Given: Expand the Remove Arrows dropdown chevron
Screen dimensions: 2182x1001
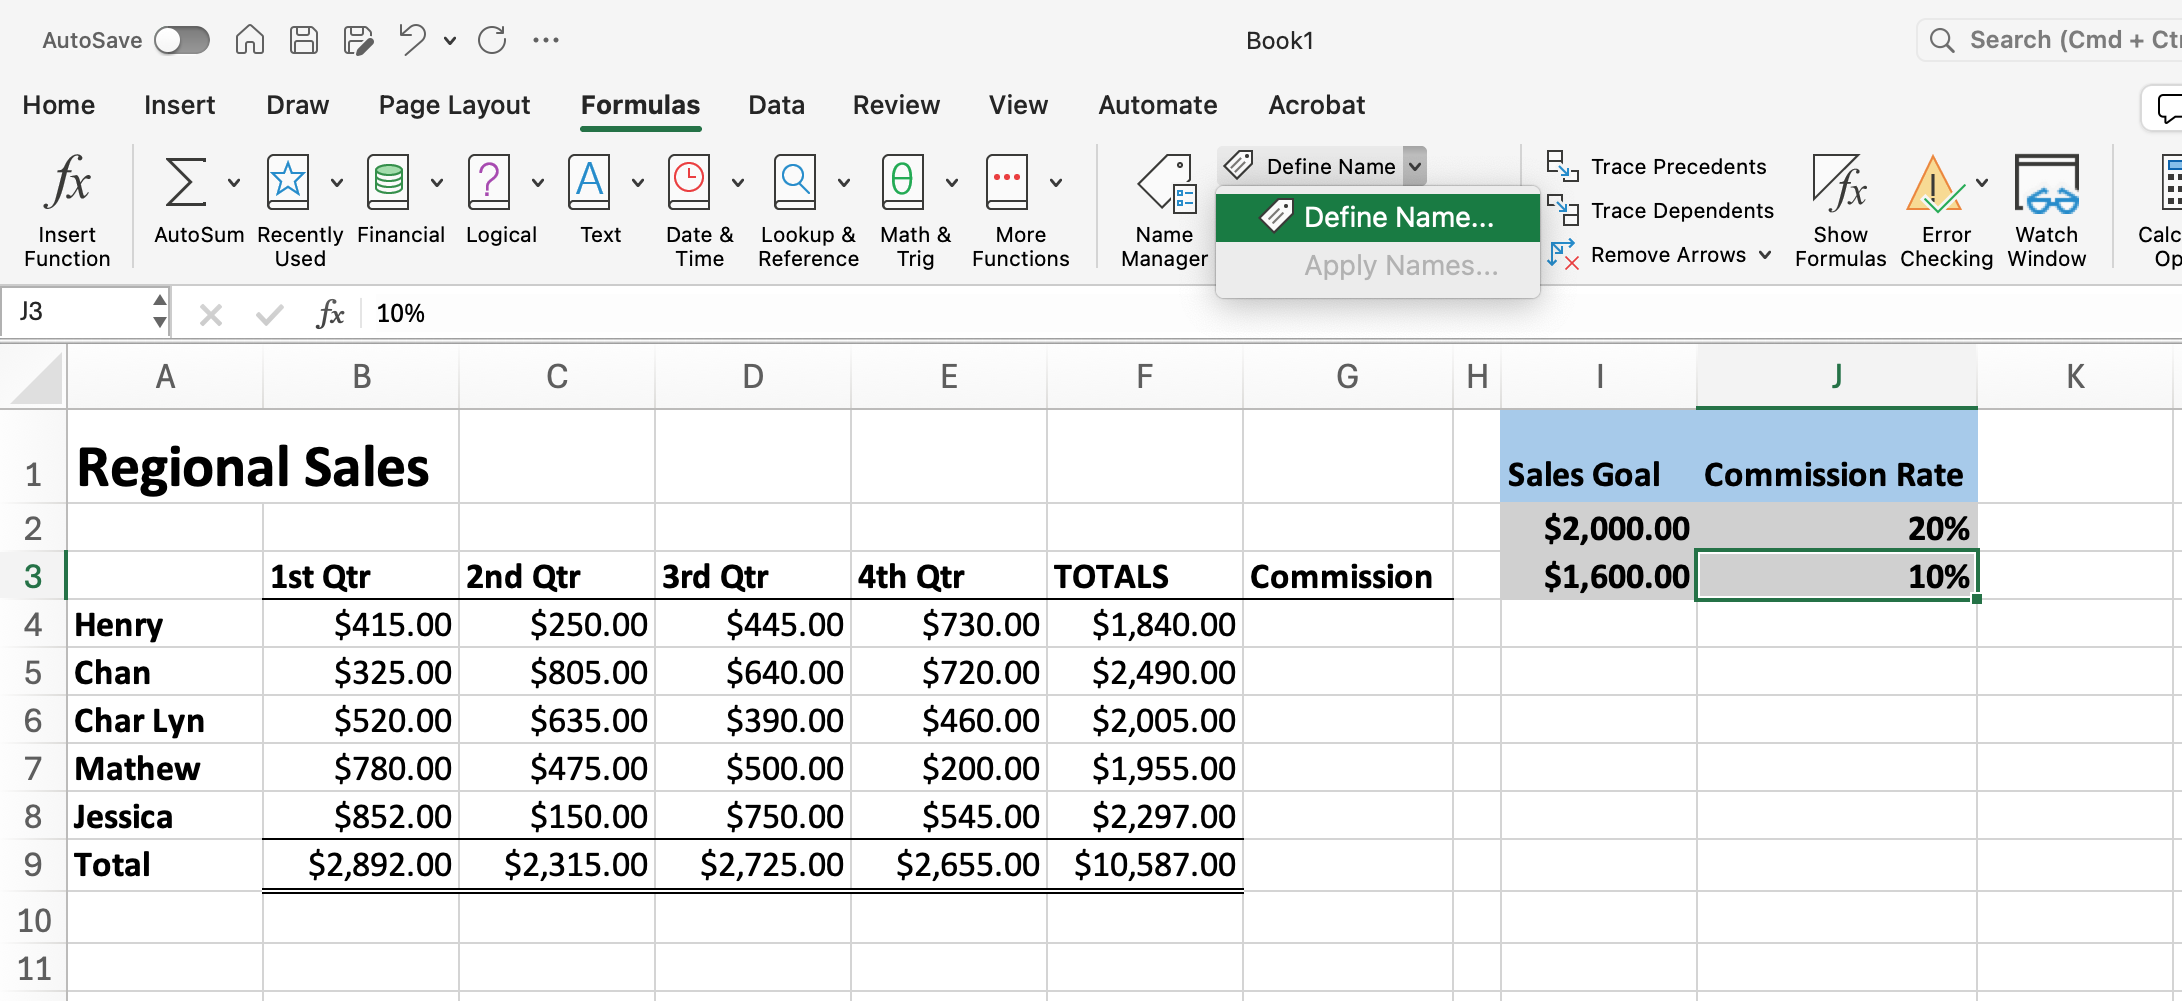Looking at the screenshot, I should pyautogui.click(x=1765, y=255).
